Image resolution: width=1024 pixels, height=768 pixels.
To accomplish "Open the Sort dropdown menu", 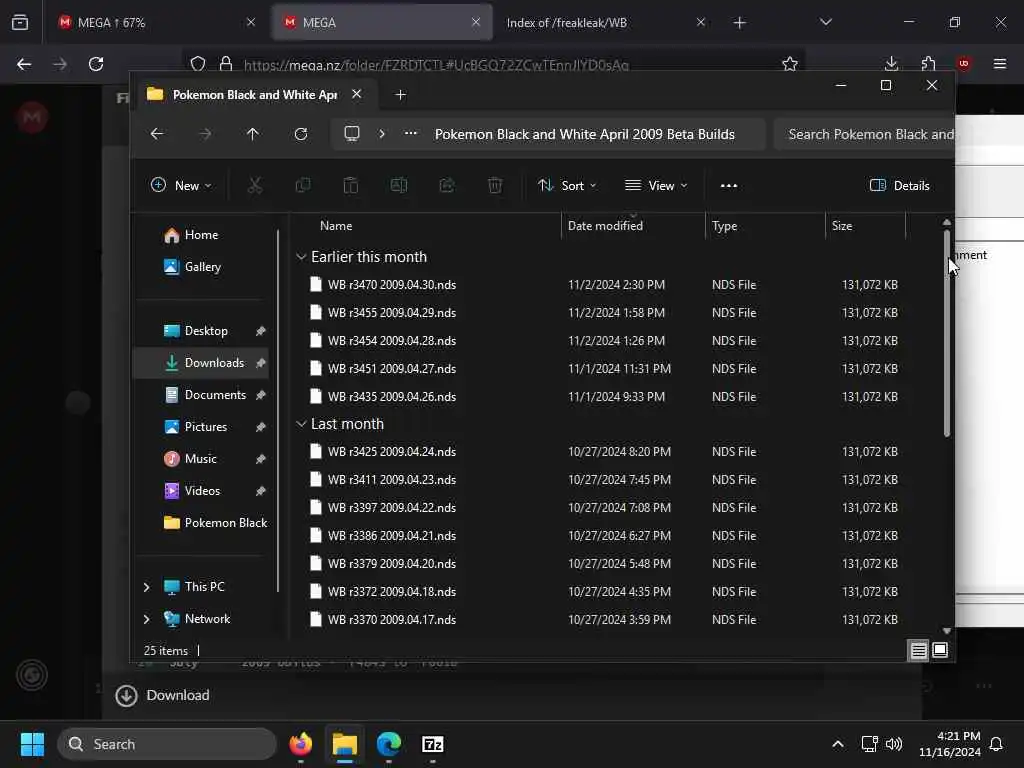I will click(x=567, y=185).
